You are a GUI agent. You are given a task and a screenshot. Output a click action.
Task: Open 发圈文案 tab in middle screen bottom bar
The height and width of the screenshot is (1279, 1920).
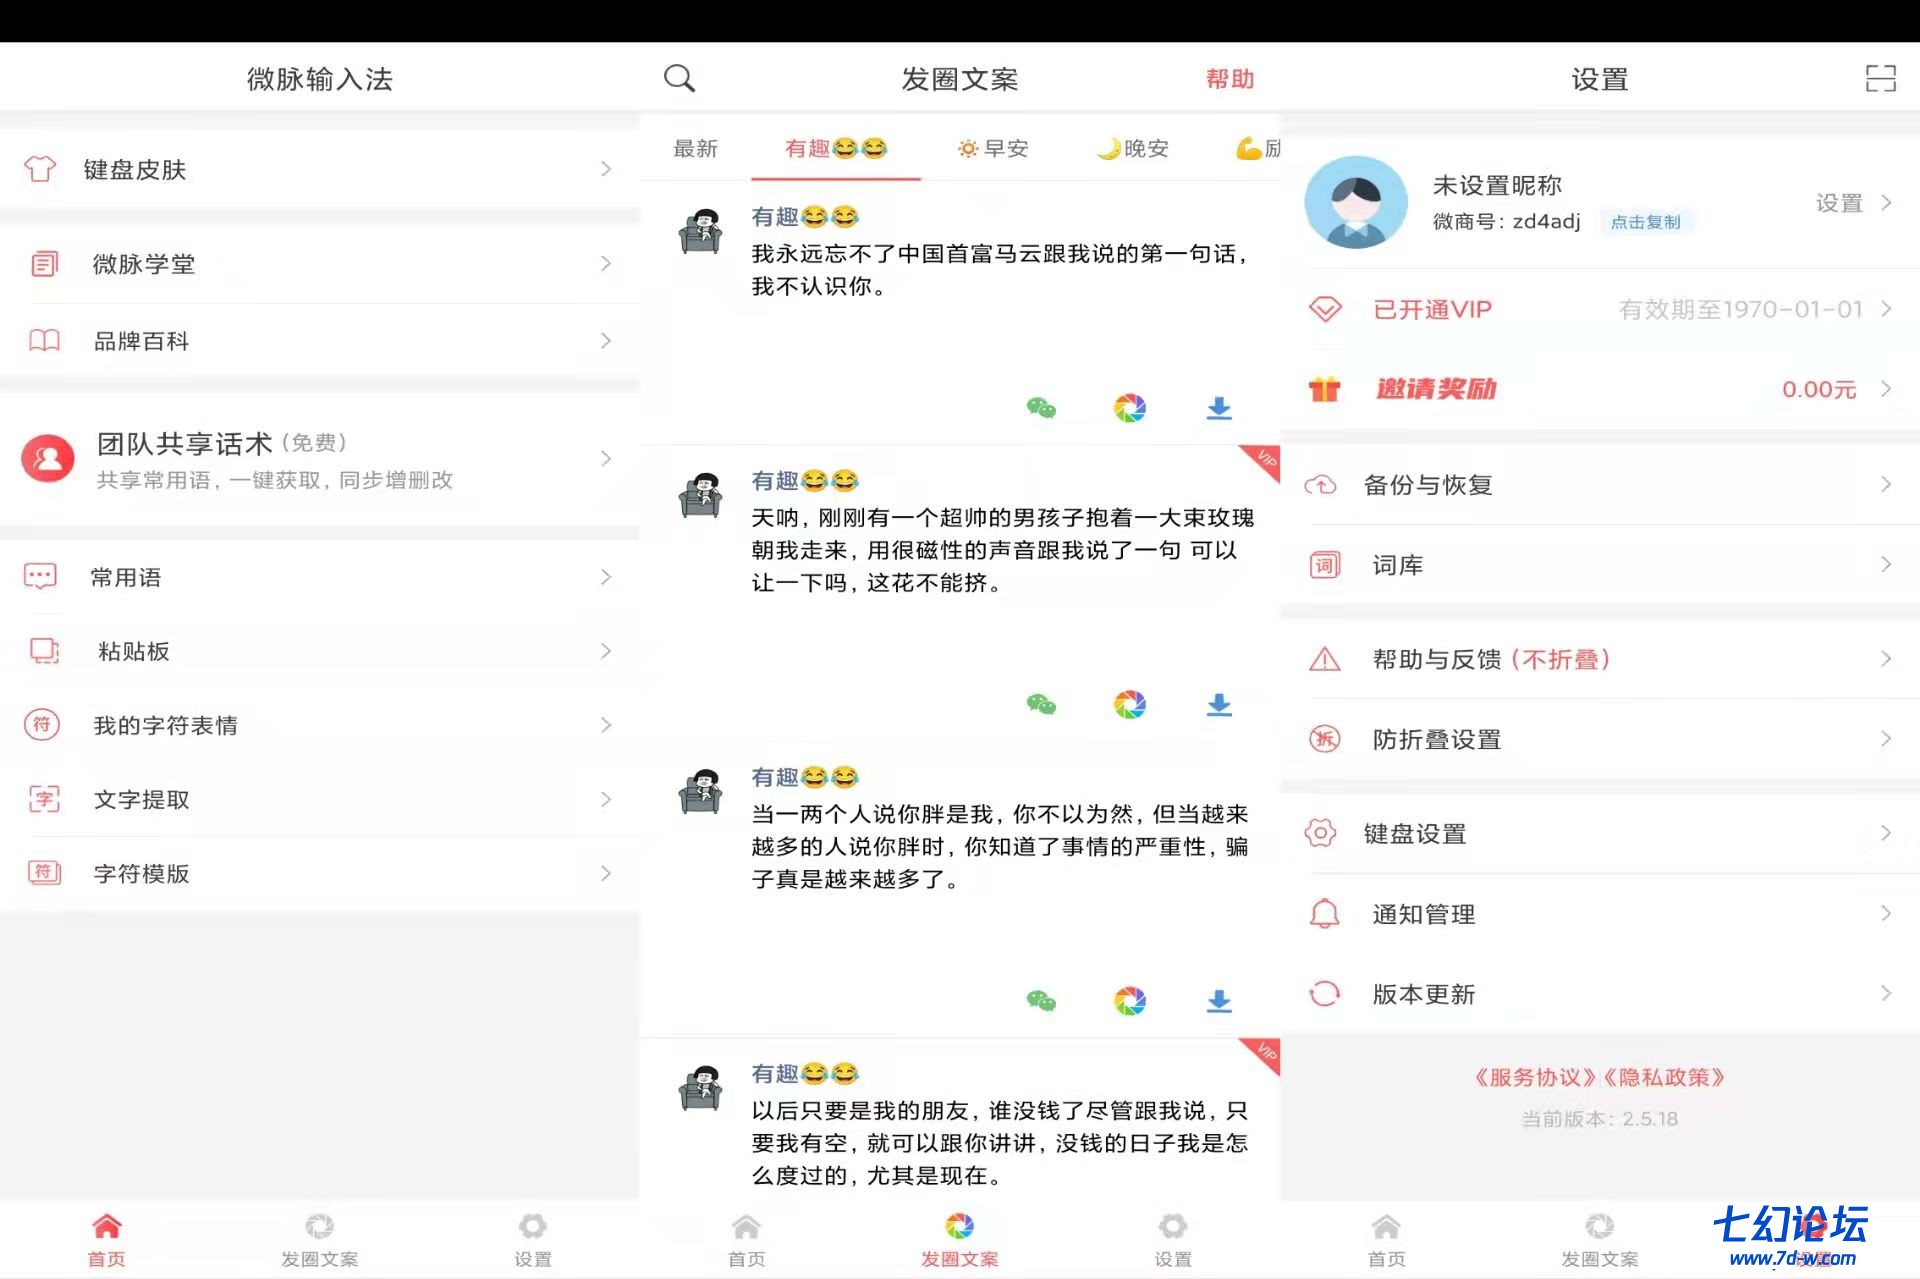(x=960, y=1240)
